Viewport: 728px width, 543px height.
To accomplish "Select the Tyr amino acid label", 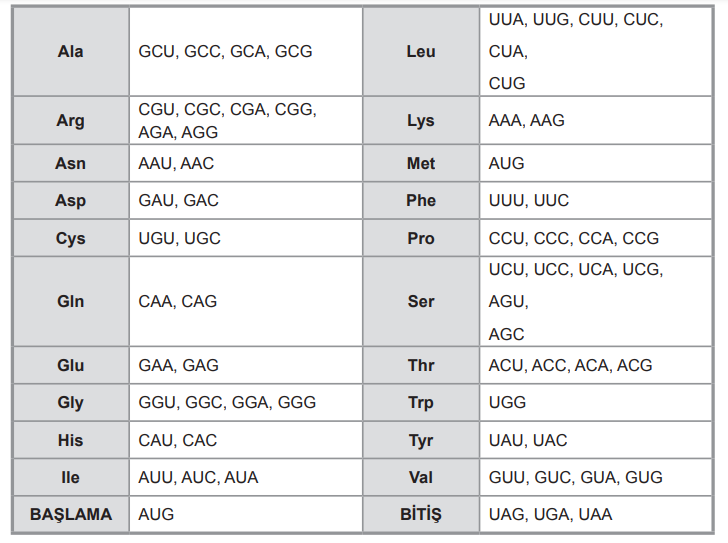I will point(421,440).
